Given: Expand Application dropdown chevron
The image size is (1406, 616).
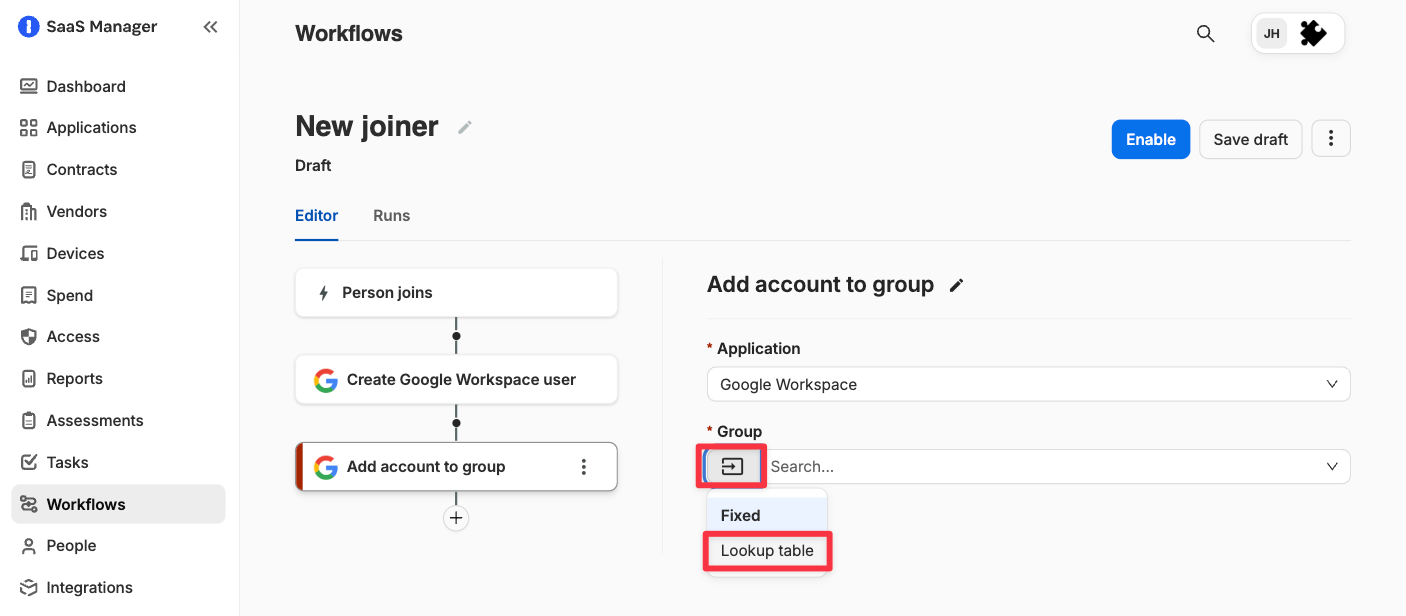Looking at the screenshot, I should pos(1332,384).
